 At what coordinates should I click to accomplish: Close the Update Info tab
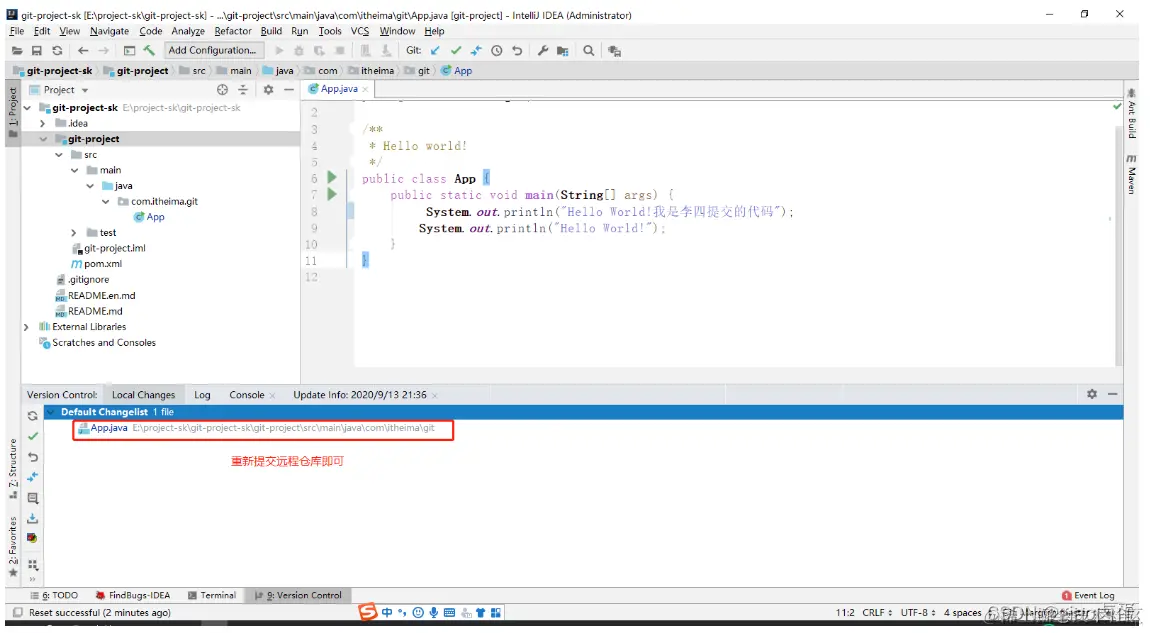click(435, 395)
